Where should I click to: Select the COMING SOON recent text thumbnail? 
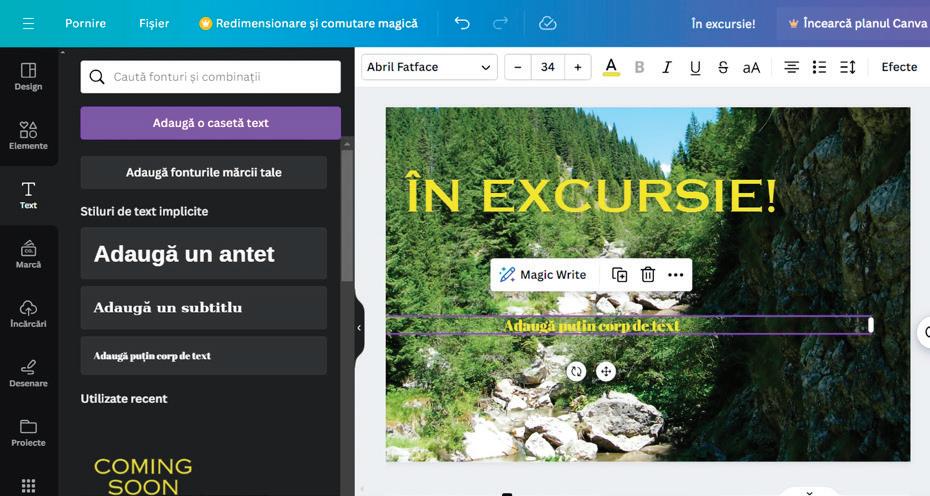[143, 476]
